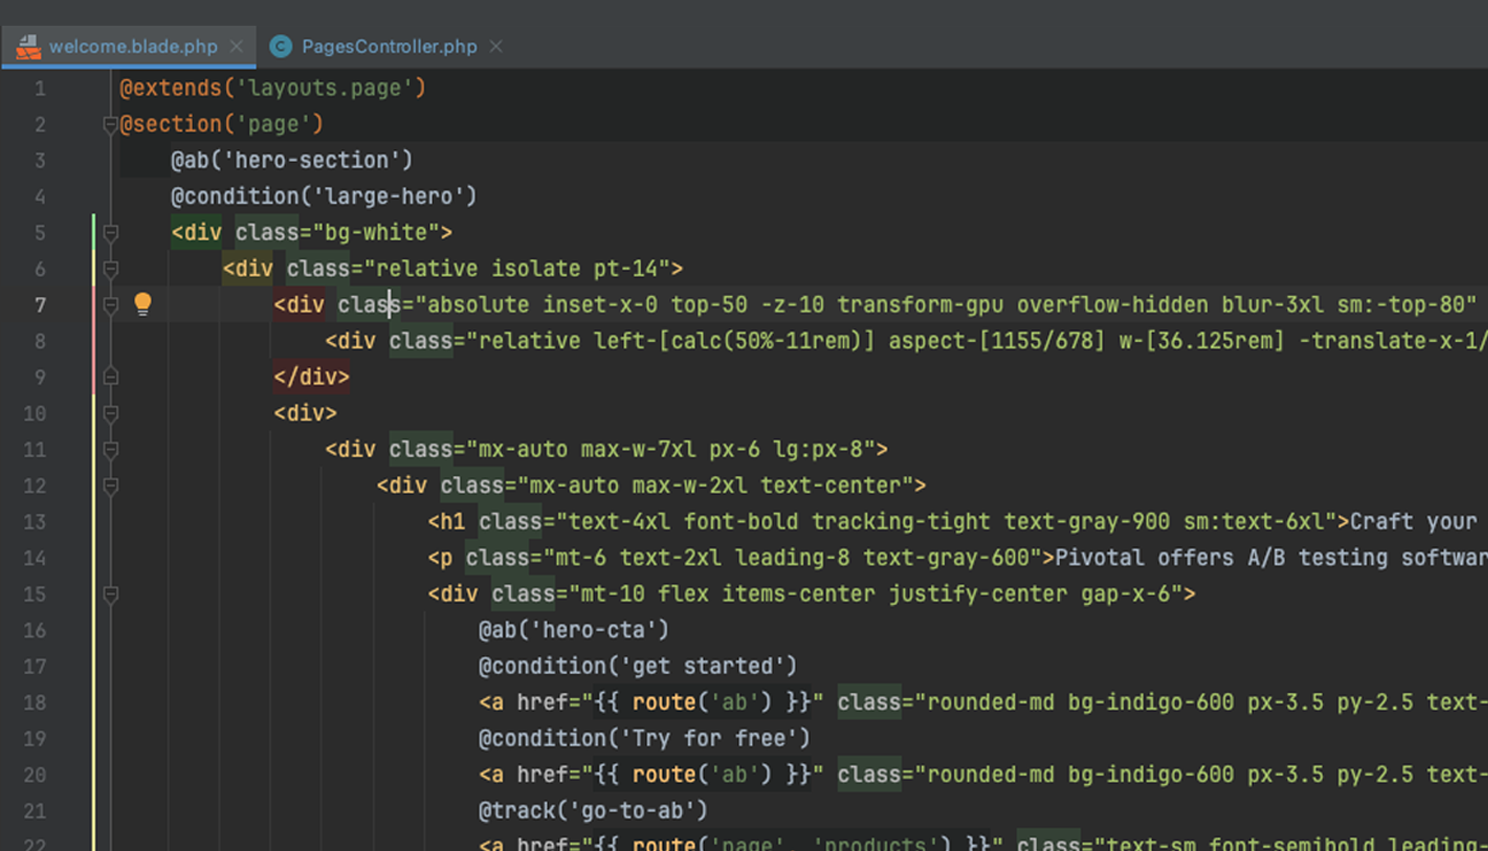Click @ab('hero-cta') on line 16
This screenshot has width=1488, height=851.
pos(574,630)
